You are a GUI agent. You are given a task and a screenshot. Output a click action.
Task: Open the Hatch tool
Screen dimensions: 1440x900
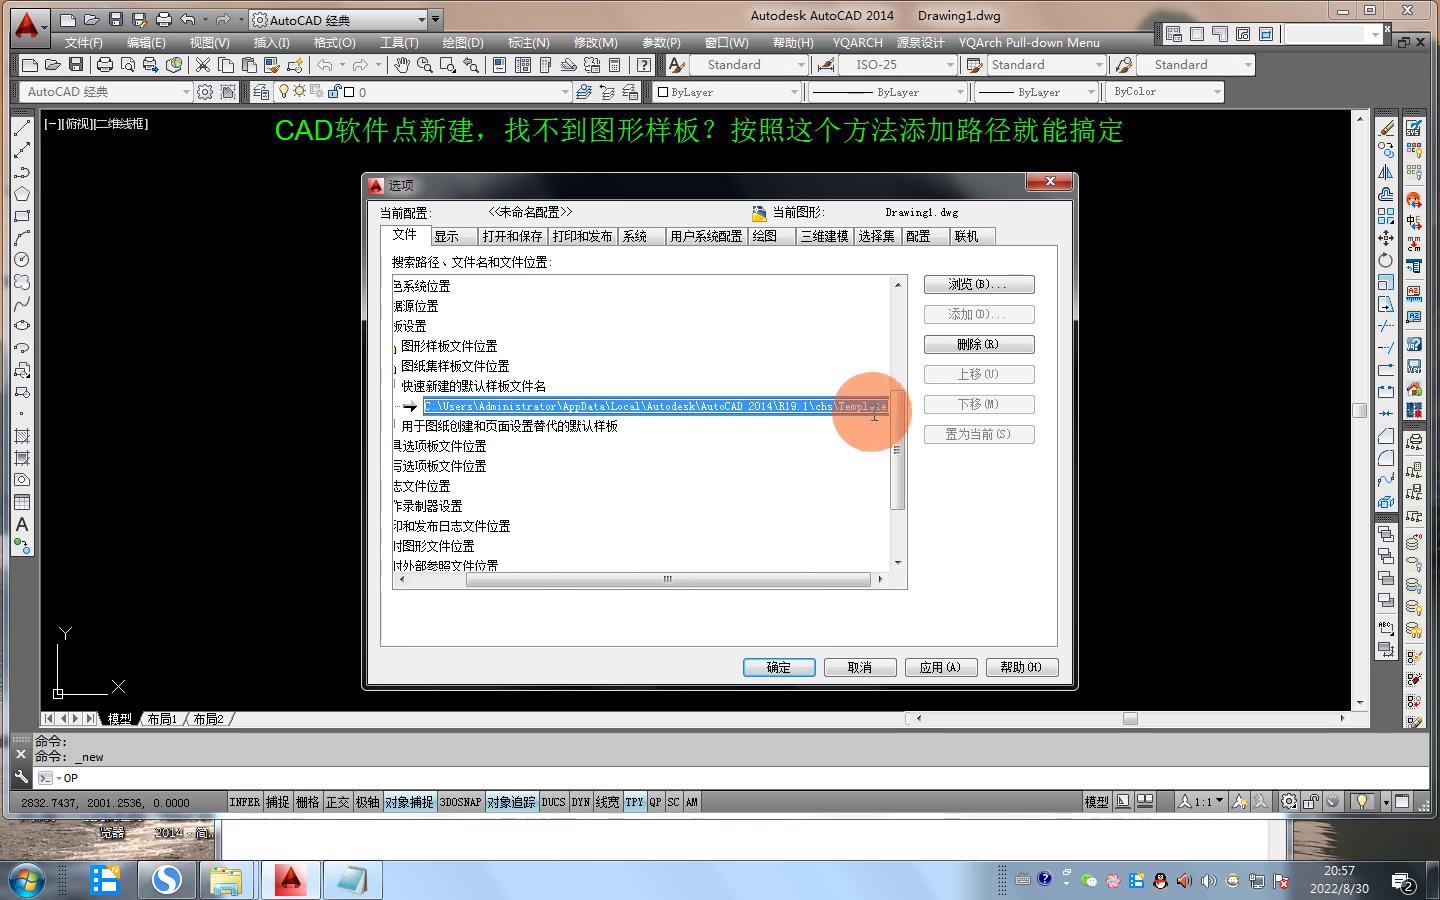[21, 436]
